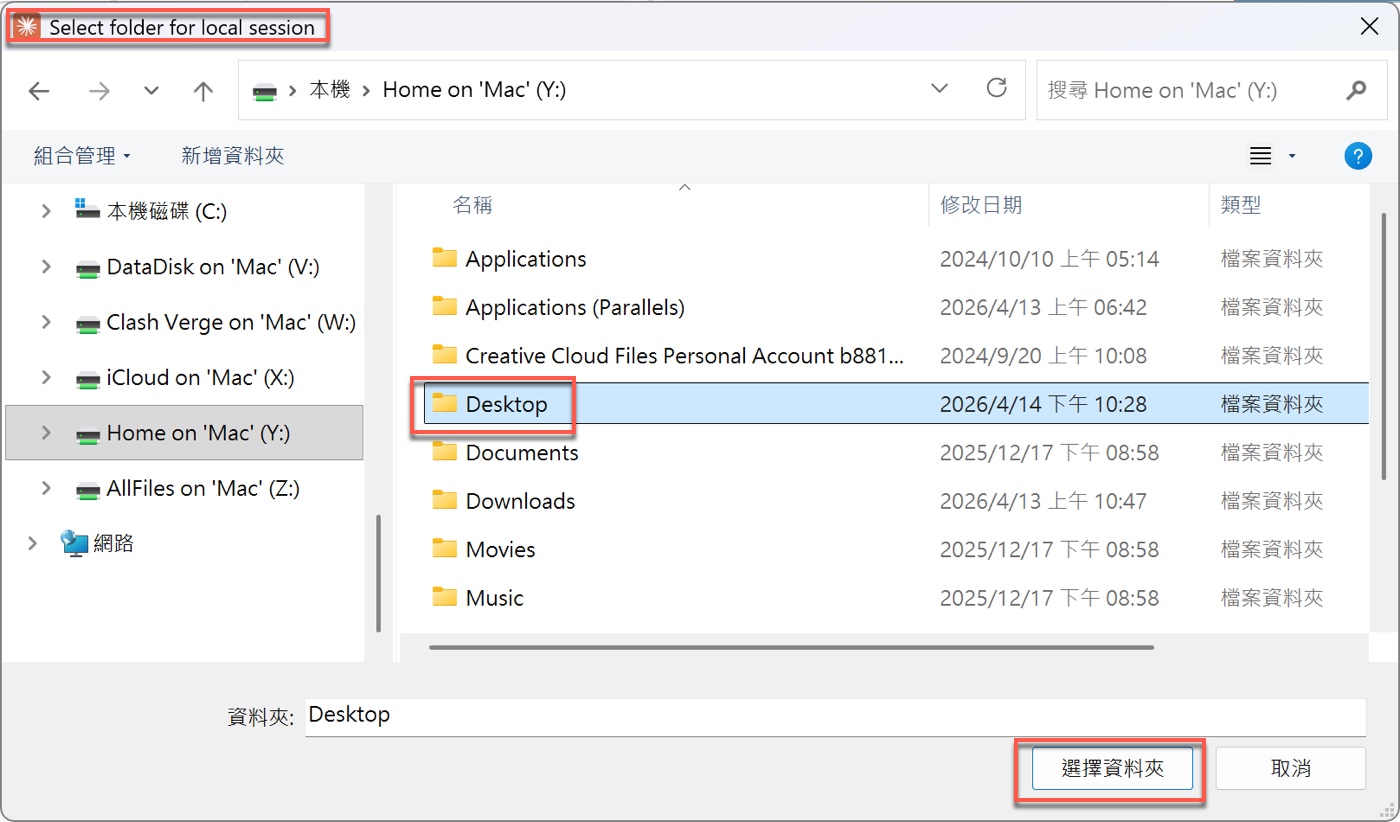Open the 組合管理 menu
1400x822 pixels.
82,156
